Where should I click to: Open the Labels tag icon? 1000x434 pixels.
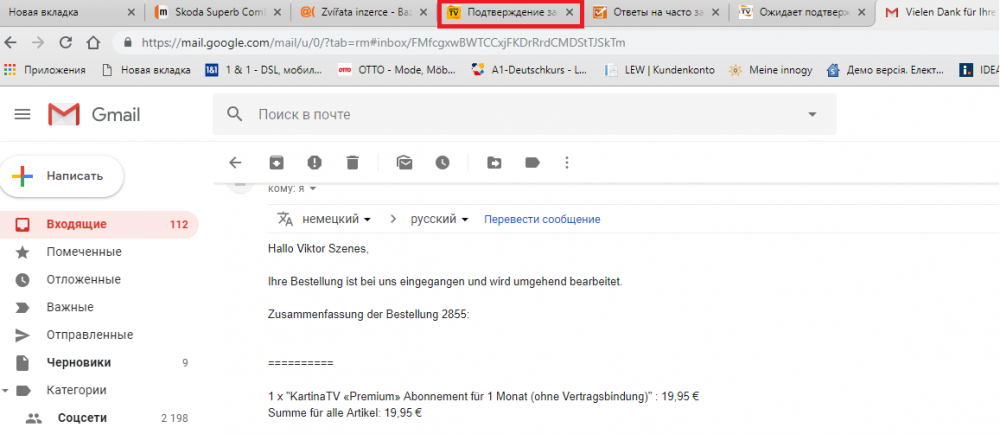[532, 163]
